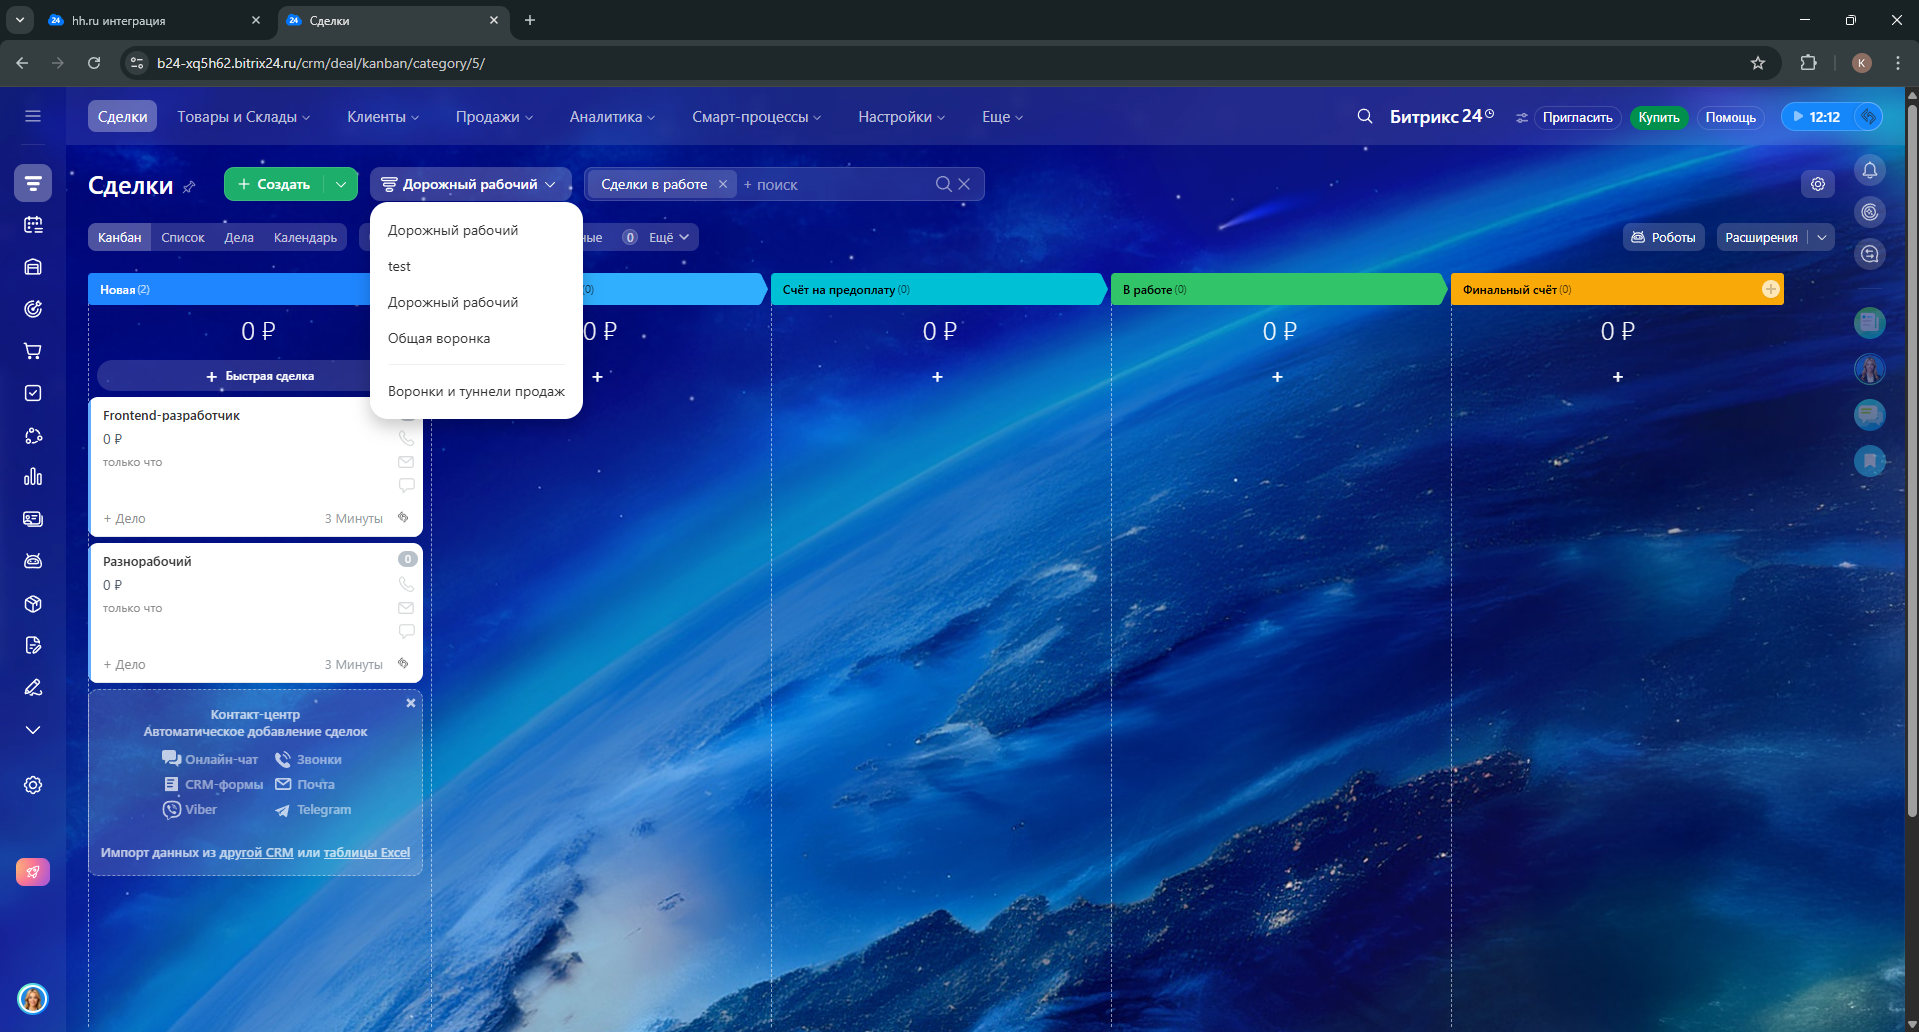Pin the Сделки page with pin icon
1919x1032 pixels.
tap(189, 187)
